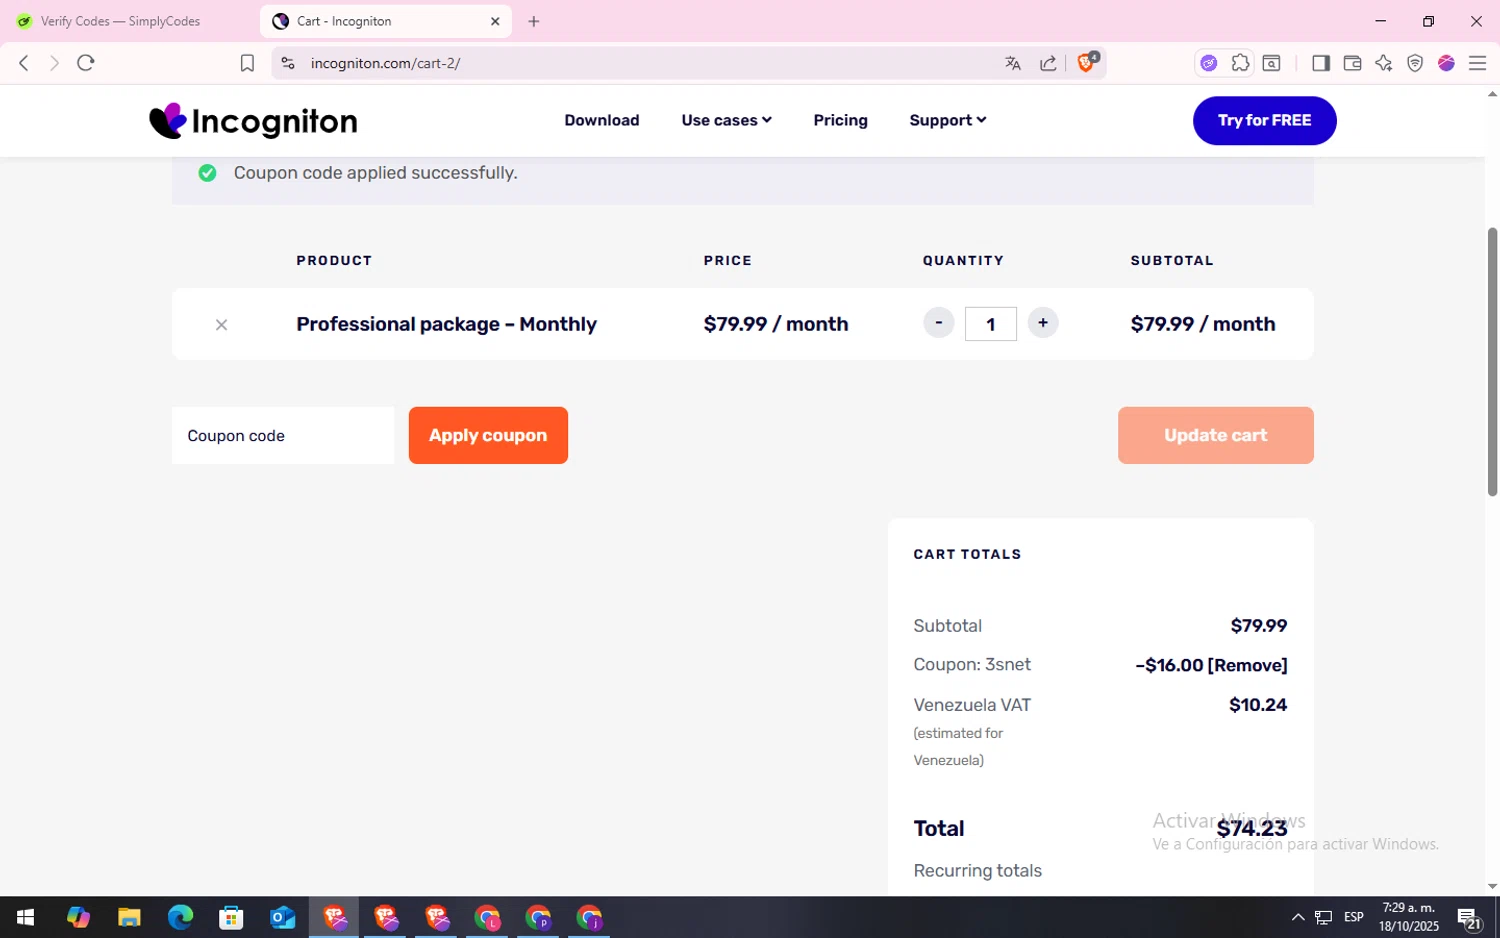Go back to the previous page

coord(24,63)
